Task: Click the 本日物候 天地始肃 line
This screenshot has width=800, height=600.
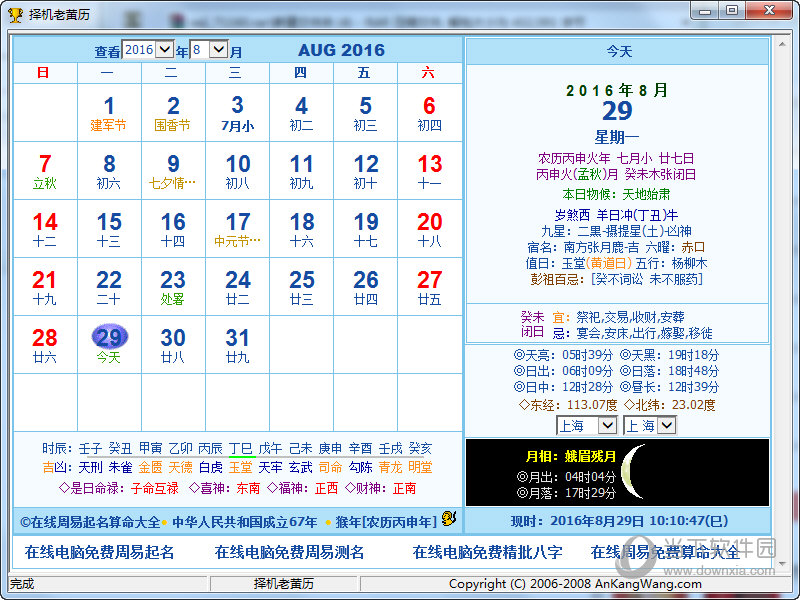Action: pyautogui.click(x=616, y=194)
